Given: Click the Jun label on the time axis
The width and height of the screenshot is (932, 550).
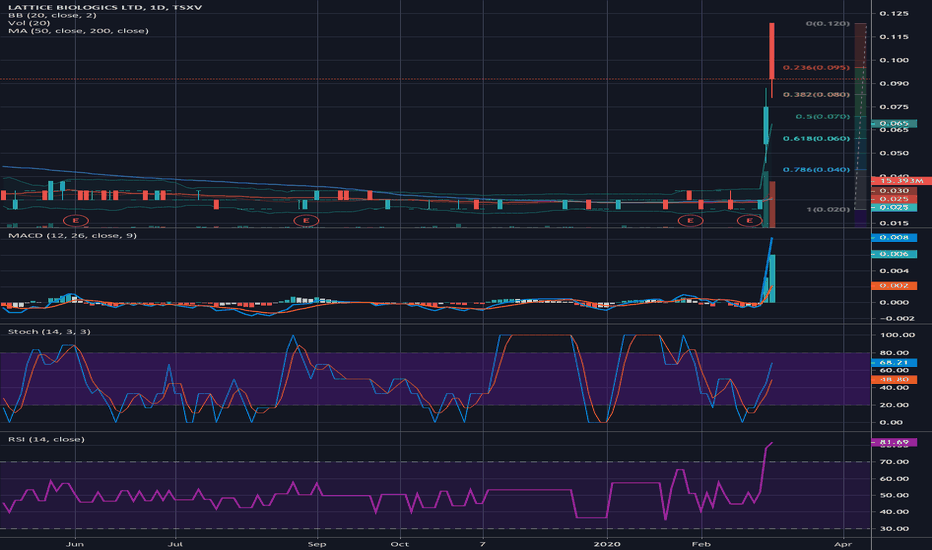Looking at the screenshot, I should click(75, 544).
